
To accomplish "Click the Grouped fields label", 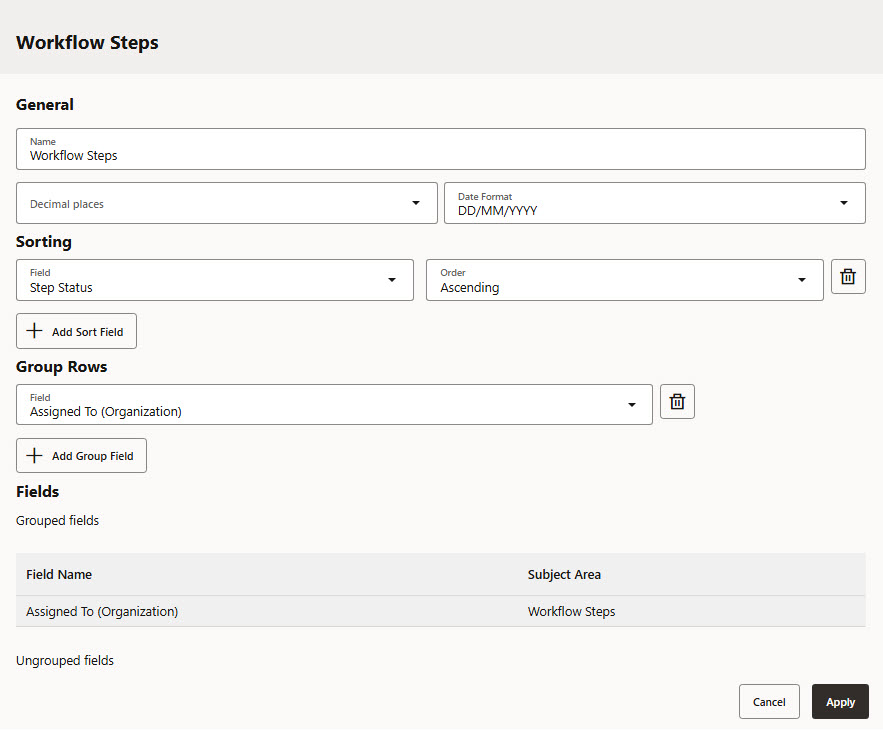I will pyautogui.click(x=58, y=521).
